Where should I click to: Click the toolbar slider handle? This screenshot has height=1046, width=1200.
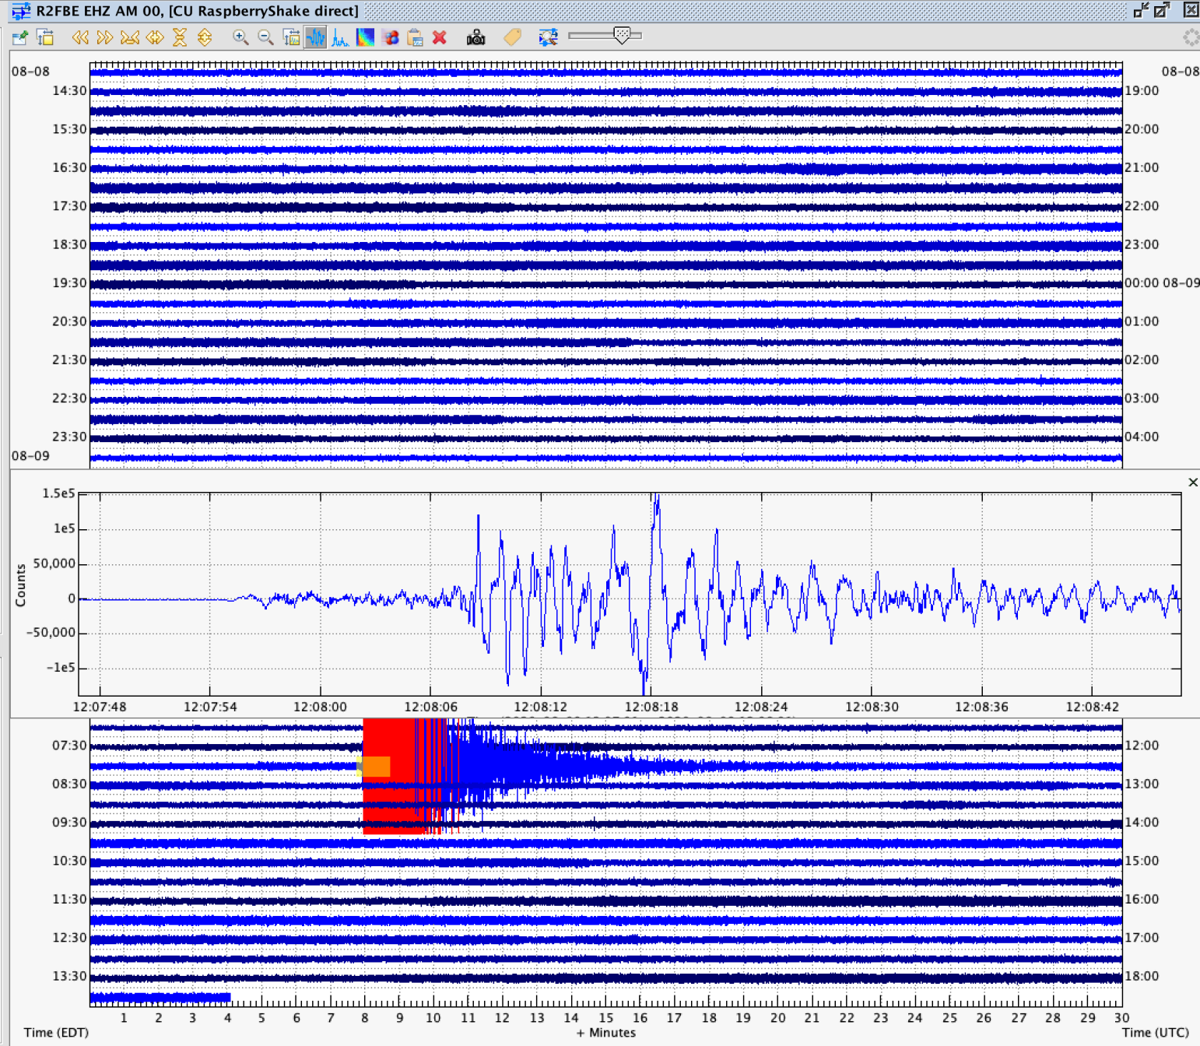(x=622, y=36)
